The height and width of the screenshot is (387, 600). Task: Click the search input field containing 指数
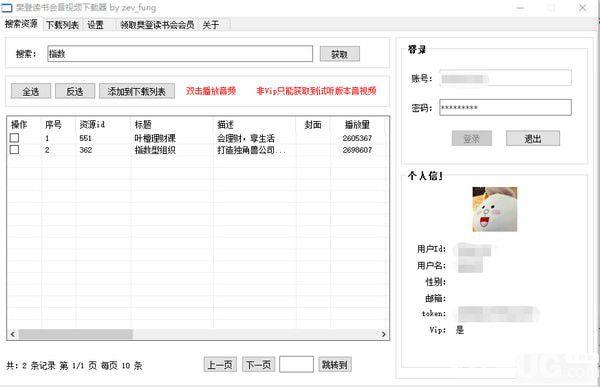tap(180, 54)
